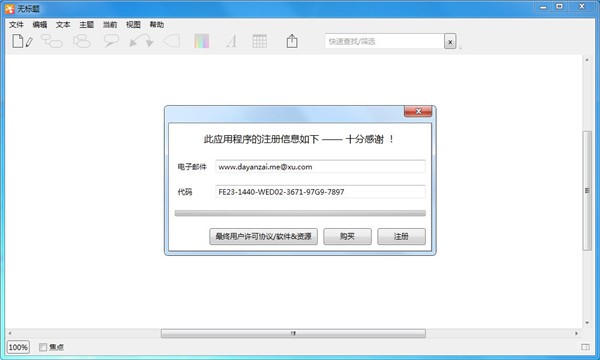Click the panel toggle icon at bottom right
This screenshot has width=600, height=360.
click(585, 347)
